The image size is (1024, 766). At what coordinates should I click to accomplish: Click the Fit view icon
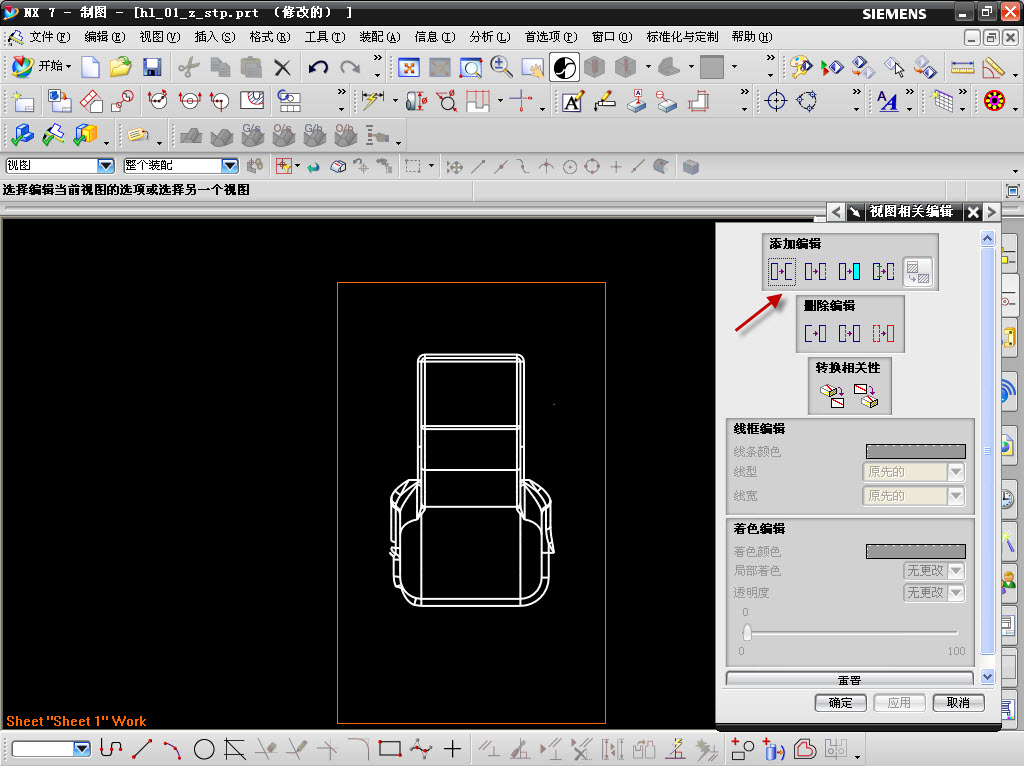409,68
